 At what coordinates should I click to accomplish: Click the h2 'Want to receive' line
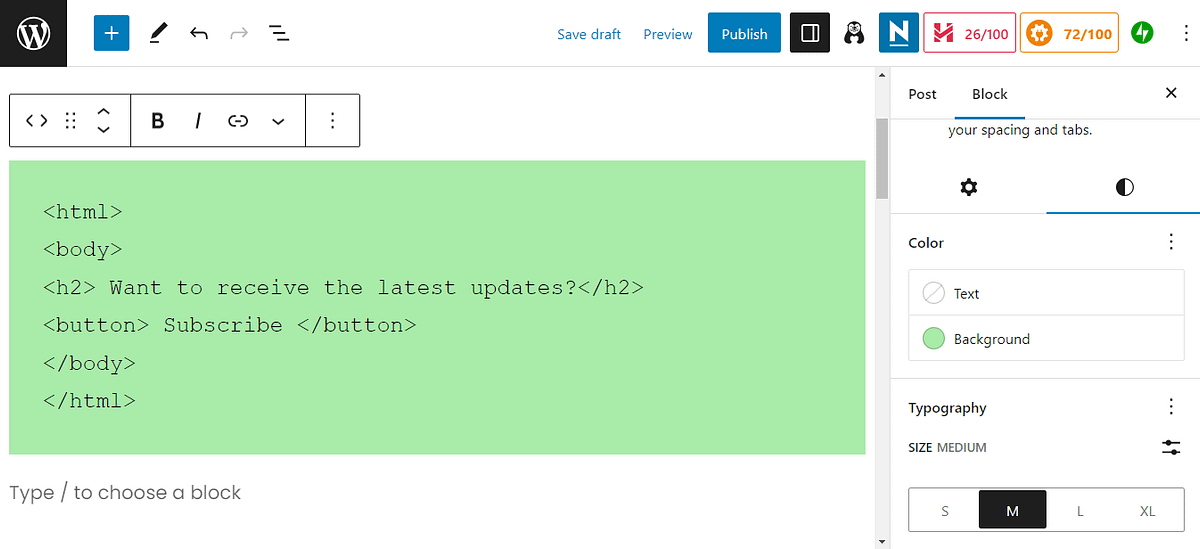pos(343,288)
